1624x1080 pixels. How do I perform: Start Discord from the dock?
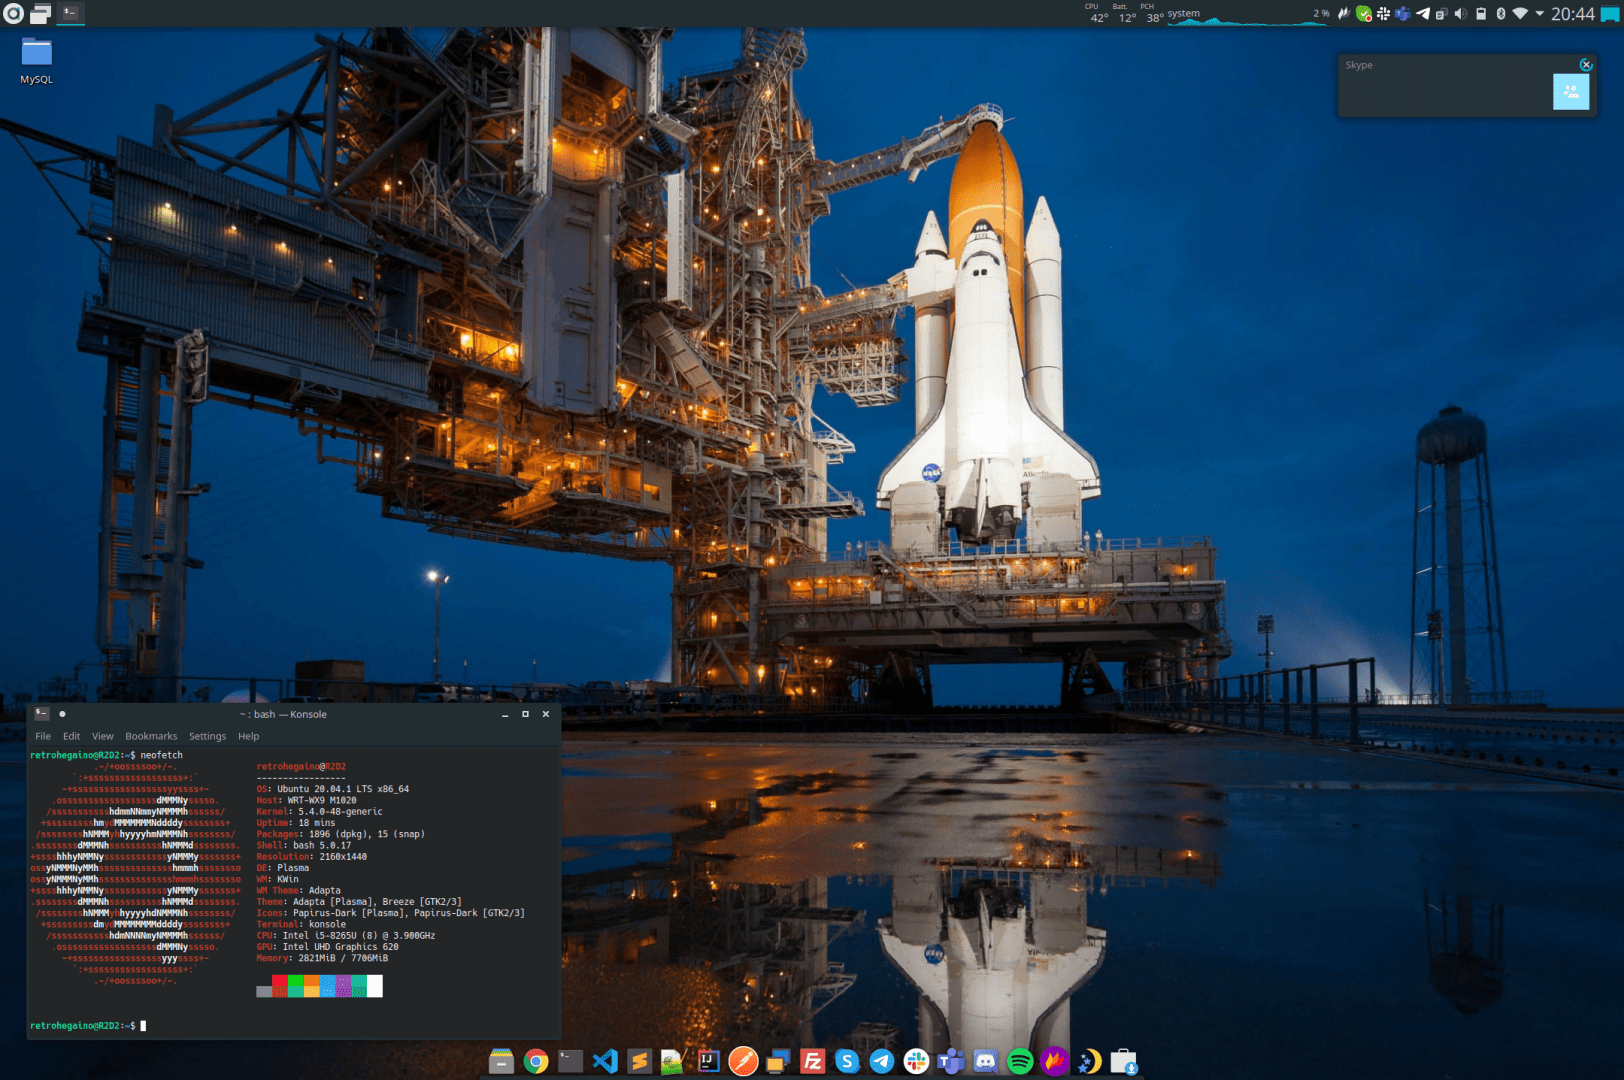point(986,1062)
